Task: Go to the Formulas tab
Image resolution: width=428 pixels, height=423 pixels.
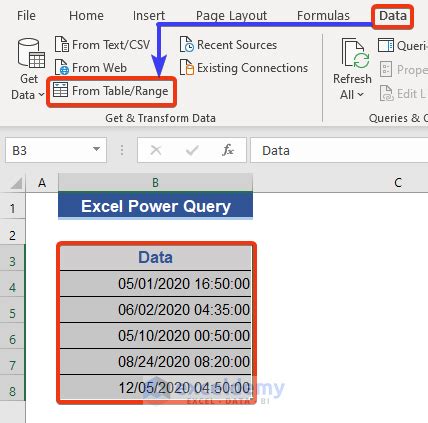Action: 323,15
